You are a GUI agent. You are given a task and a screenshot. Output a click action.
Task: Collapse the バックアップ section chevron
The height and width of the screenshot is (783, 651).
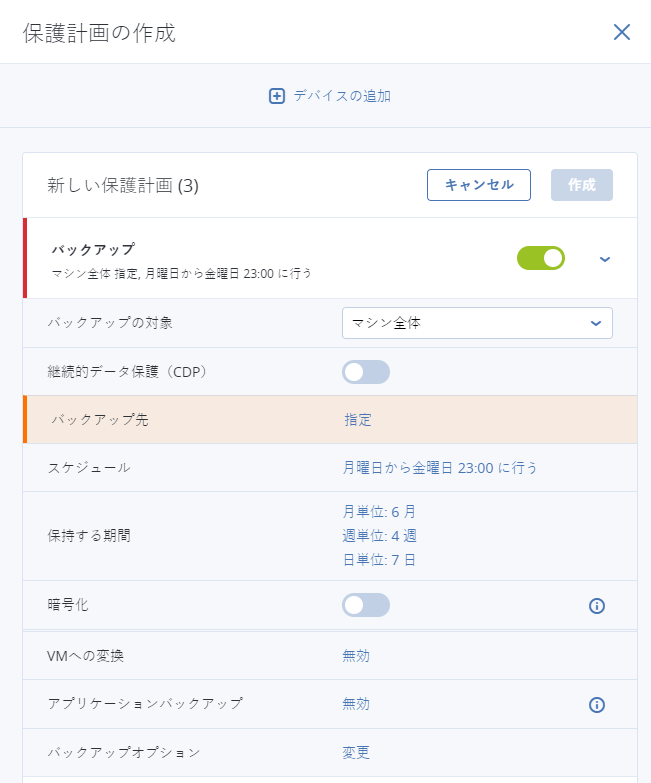tap(605, 259)
